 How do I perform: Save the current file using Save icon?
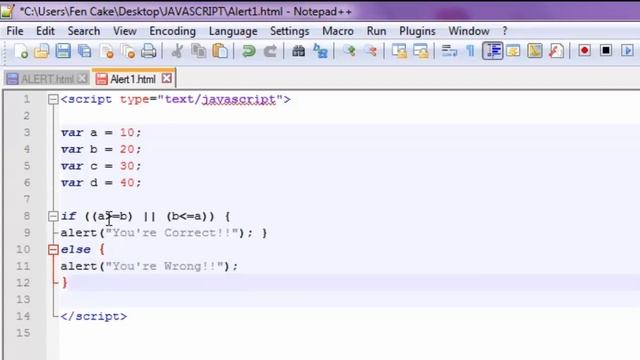(63, 51)
